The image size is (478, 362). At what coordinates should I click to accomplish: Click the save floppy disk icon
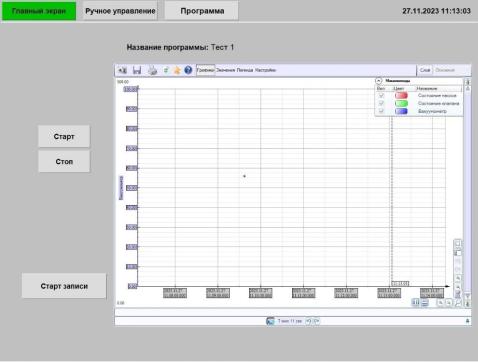coord(137,70)
